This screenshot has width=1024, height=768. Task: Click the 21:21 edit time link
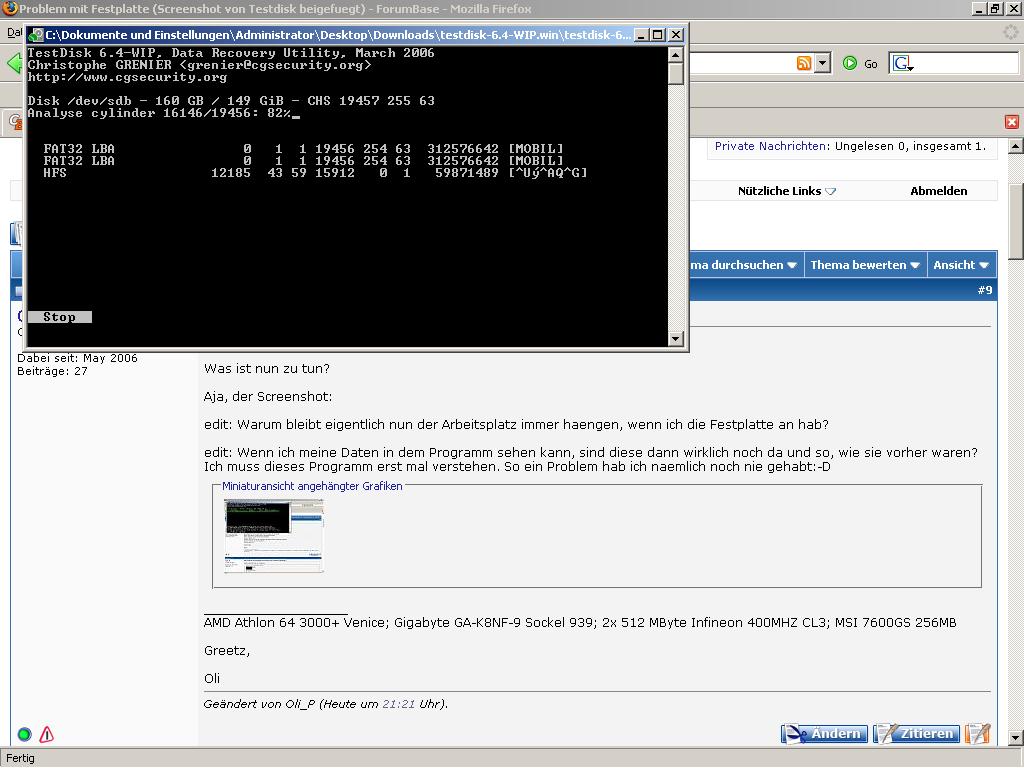coord(398,704)
